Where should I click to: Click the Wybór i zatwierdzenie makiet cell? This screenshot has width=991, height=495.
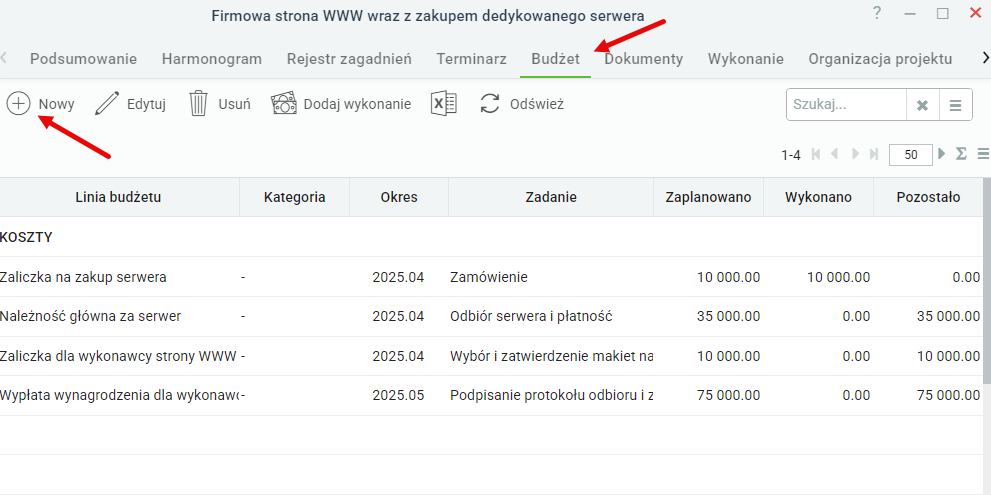pyautogui.click(x=551, y=356)
